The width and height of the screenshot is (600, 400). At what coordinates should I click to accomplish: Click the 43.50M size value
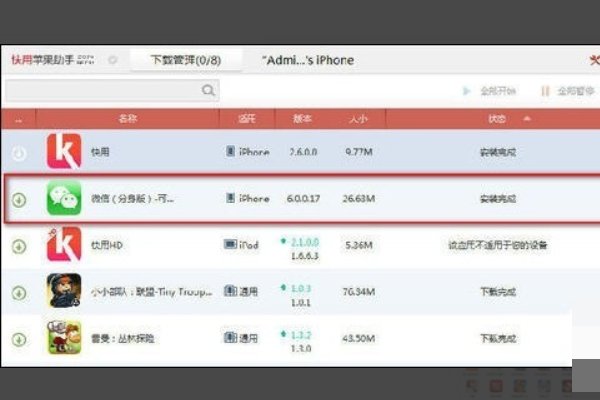359,338
